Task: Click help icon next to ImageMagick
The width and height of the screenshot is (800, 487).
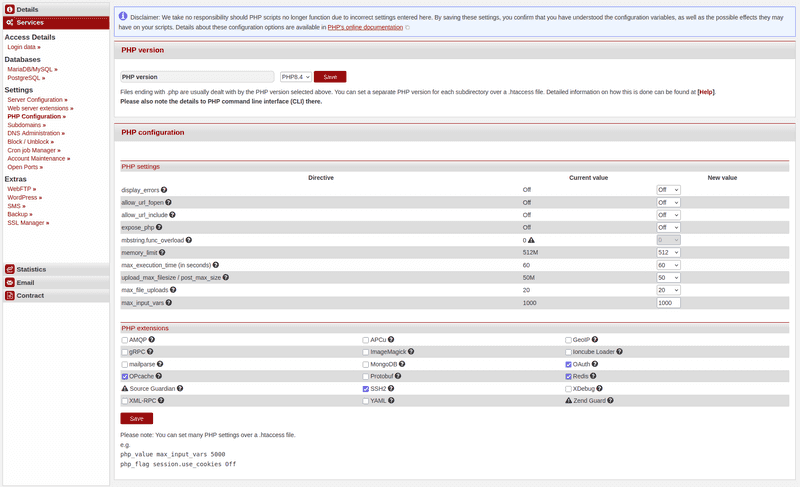Action: (410, 352)
